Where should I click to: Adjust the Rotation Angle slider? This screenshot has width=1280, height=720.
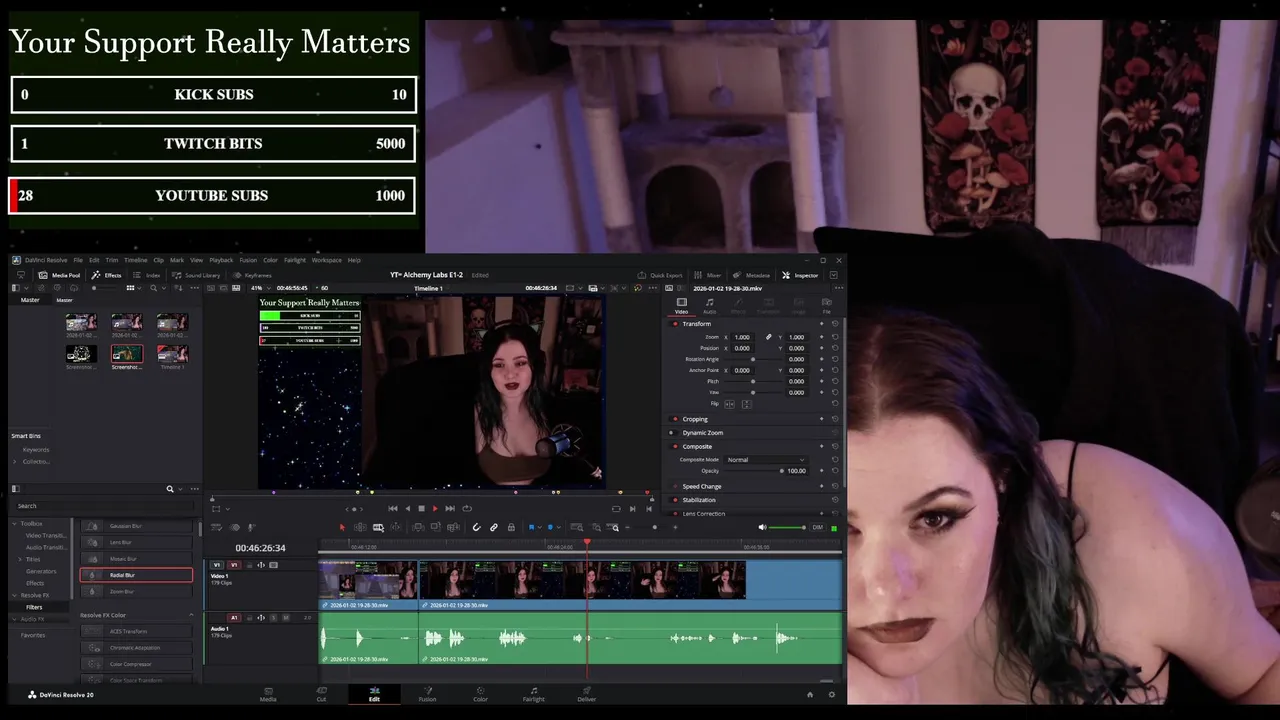(752, 359)
